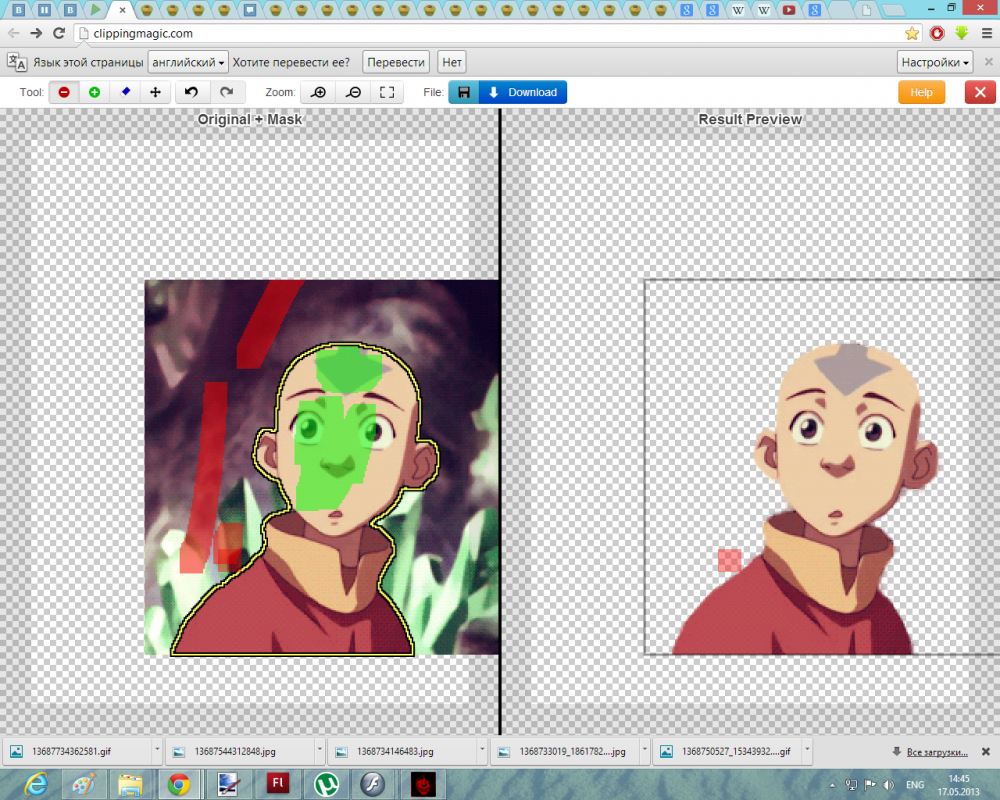Undo the last mark
Image resolution: width=1000 pixels, height=800 pixels.
click(191, 92)
